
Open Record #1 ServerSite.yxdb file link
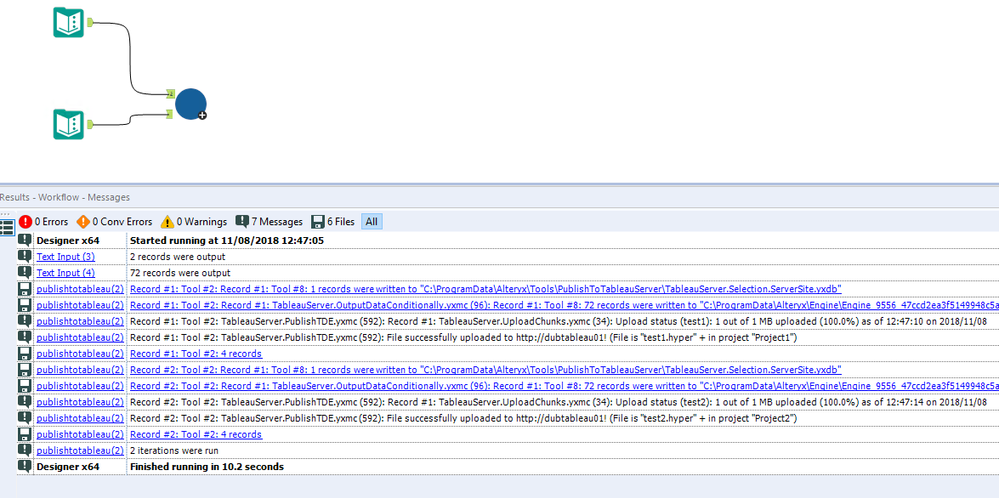point(485,289)
